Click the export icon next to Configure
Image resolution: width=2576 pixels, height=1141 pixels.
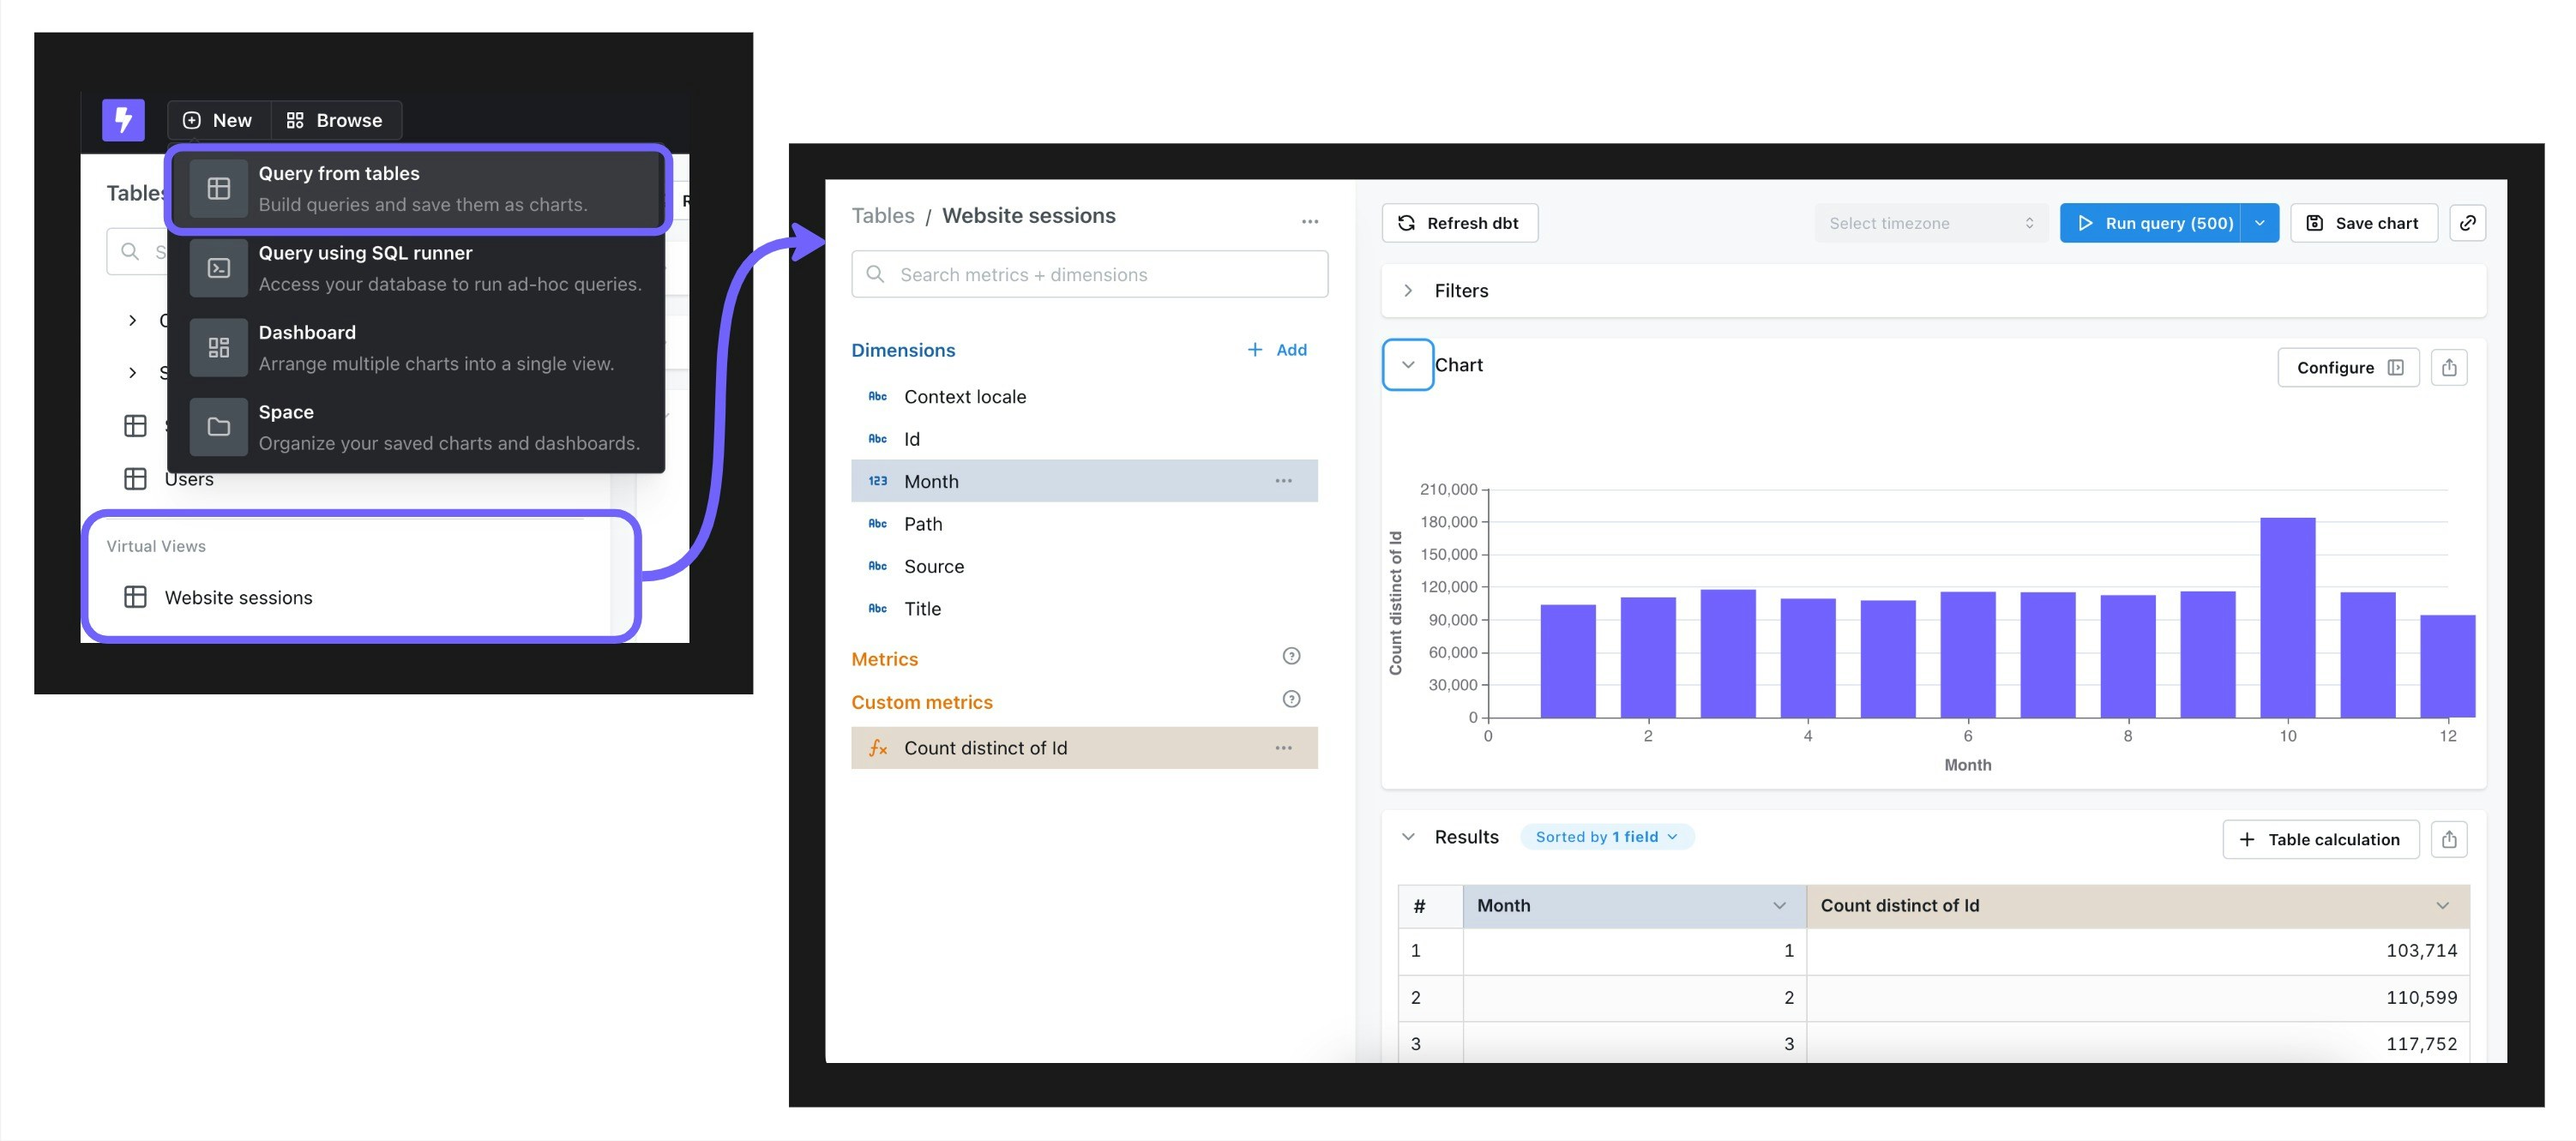2448,368
